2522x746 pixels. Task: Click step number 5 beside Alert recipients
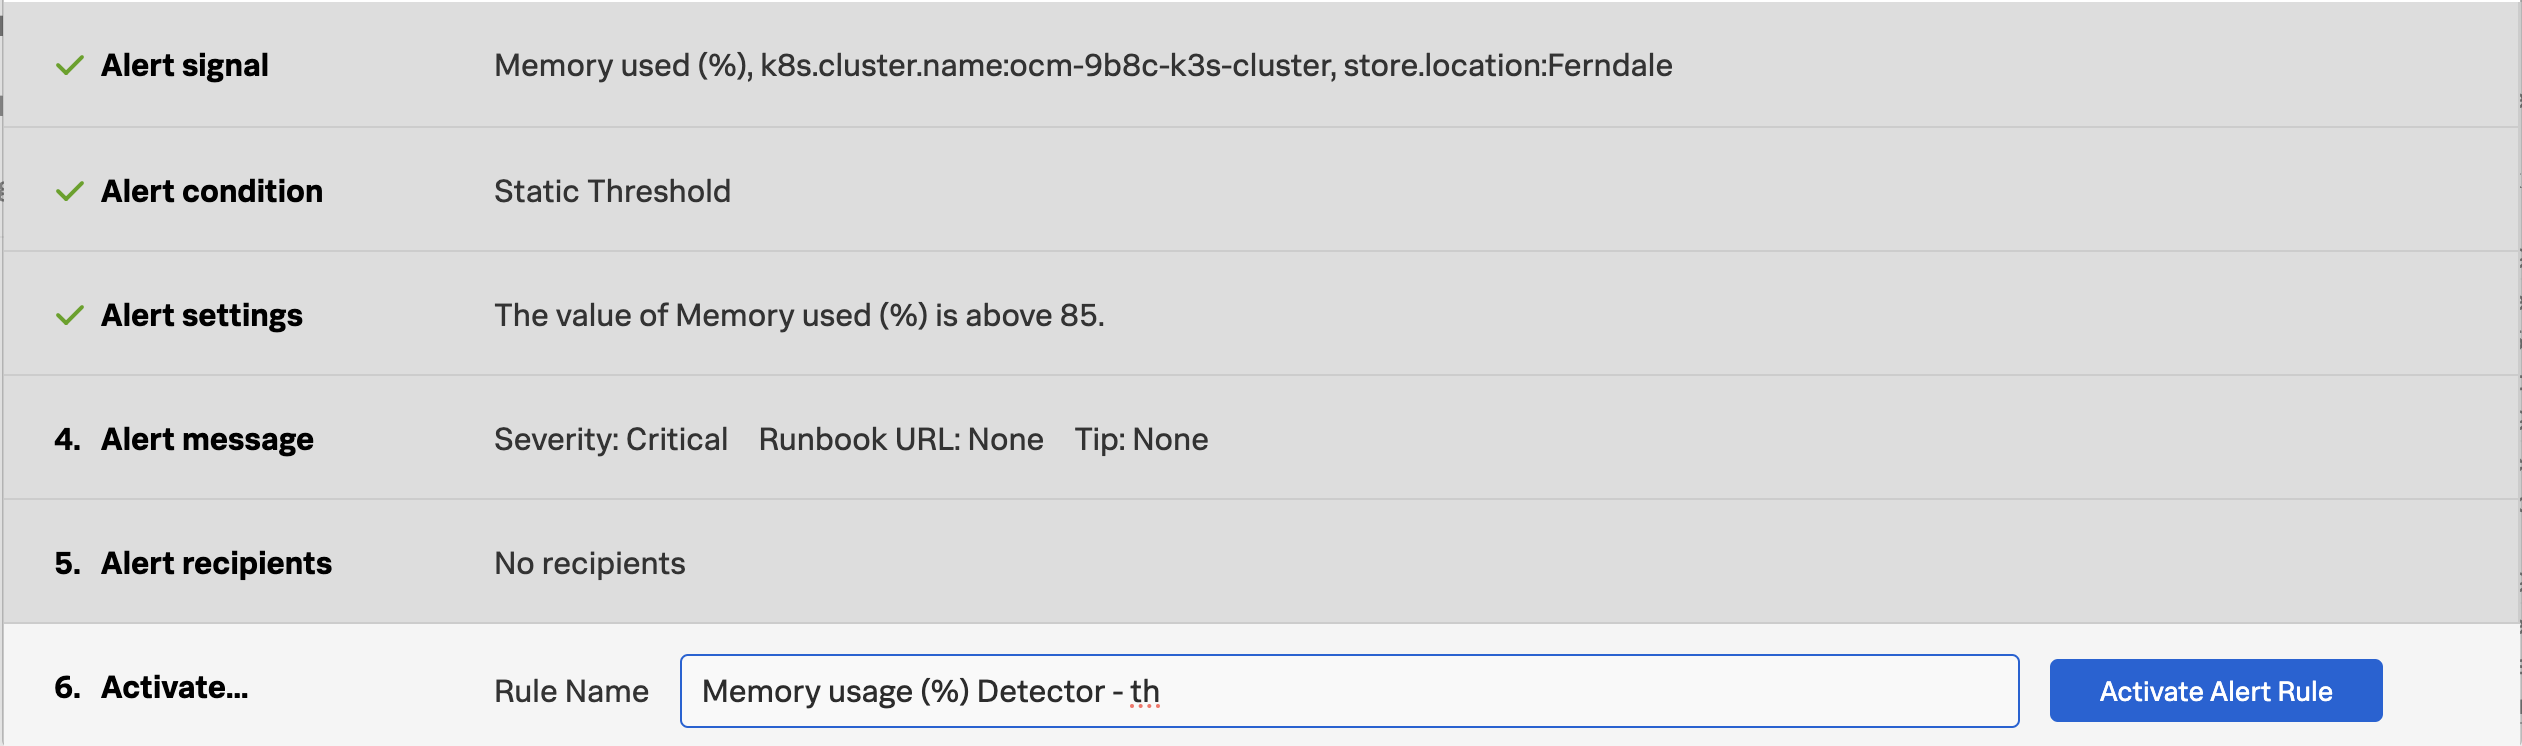pos(66,564)
